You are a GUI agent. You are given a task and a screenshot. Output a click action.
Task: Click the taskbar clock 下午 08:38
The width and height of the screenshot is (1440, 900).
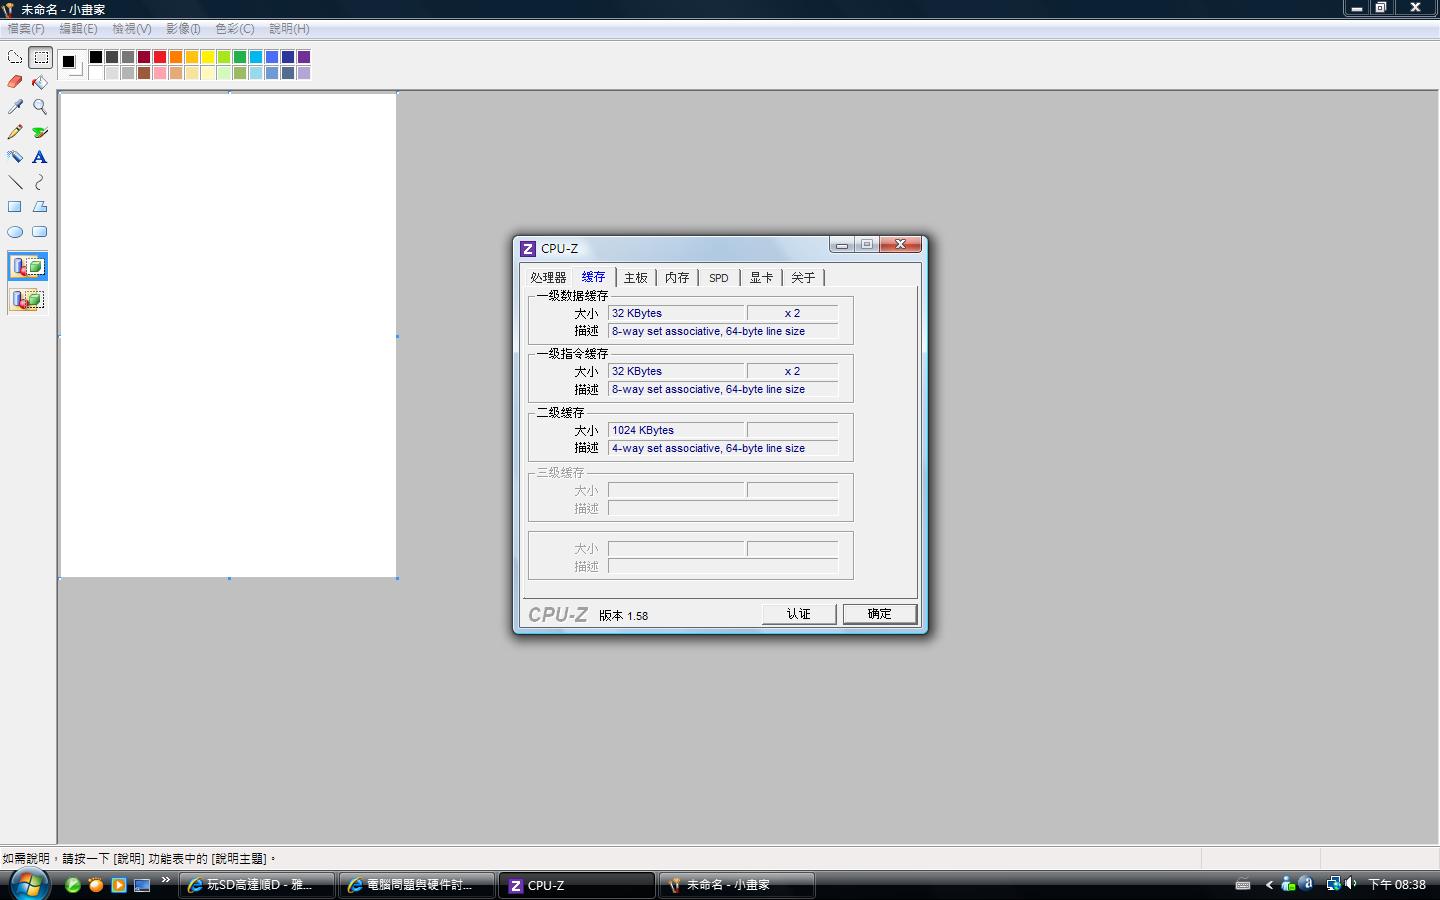pyautogui.click(x=1397, y=885)
